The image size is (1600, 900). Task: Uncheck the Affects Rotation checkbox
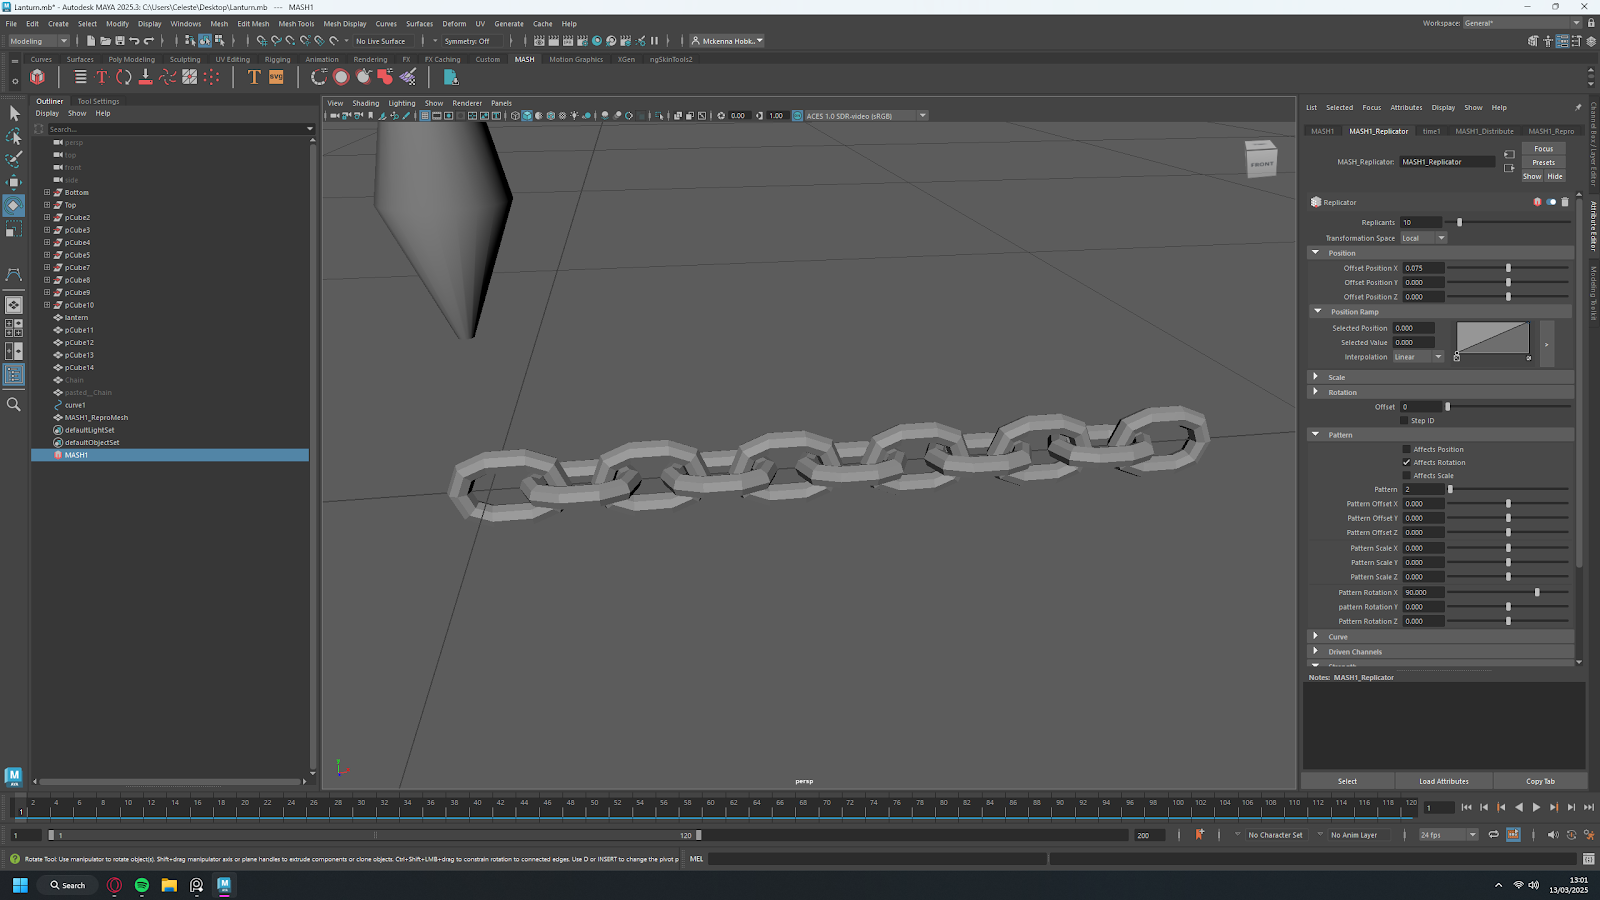1406,462
